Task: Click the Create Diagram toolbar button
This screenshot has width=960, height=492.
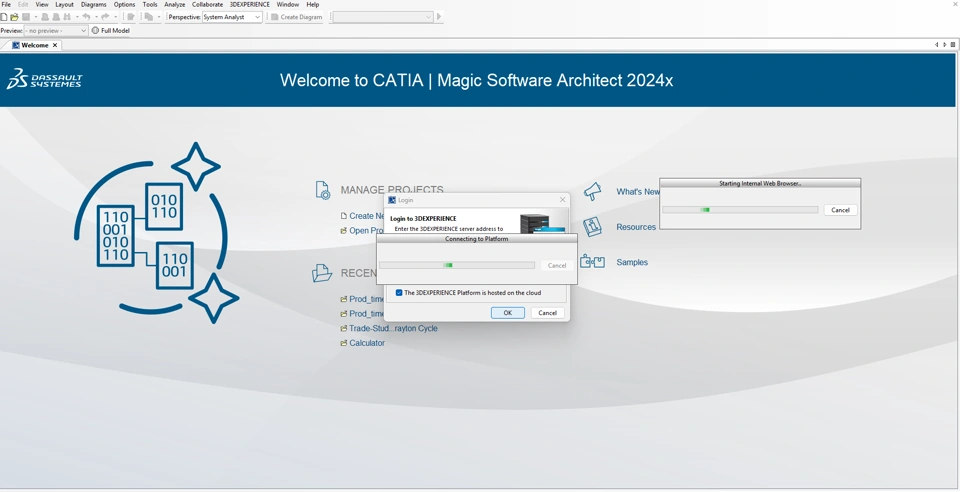Action: pyautogui.click(x=297, y=17)
